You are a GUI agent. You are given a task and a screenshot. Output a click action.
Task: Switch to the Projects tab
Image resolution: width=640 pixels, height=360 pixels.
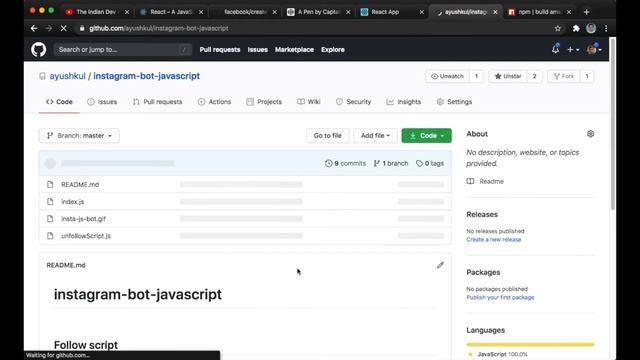[x=264, y=102]
